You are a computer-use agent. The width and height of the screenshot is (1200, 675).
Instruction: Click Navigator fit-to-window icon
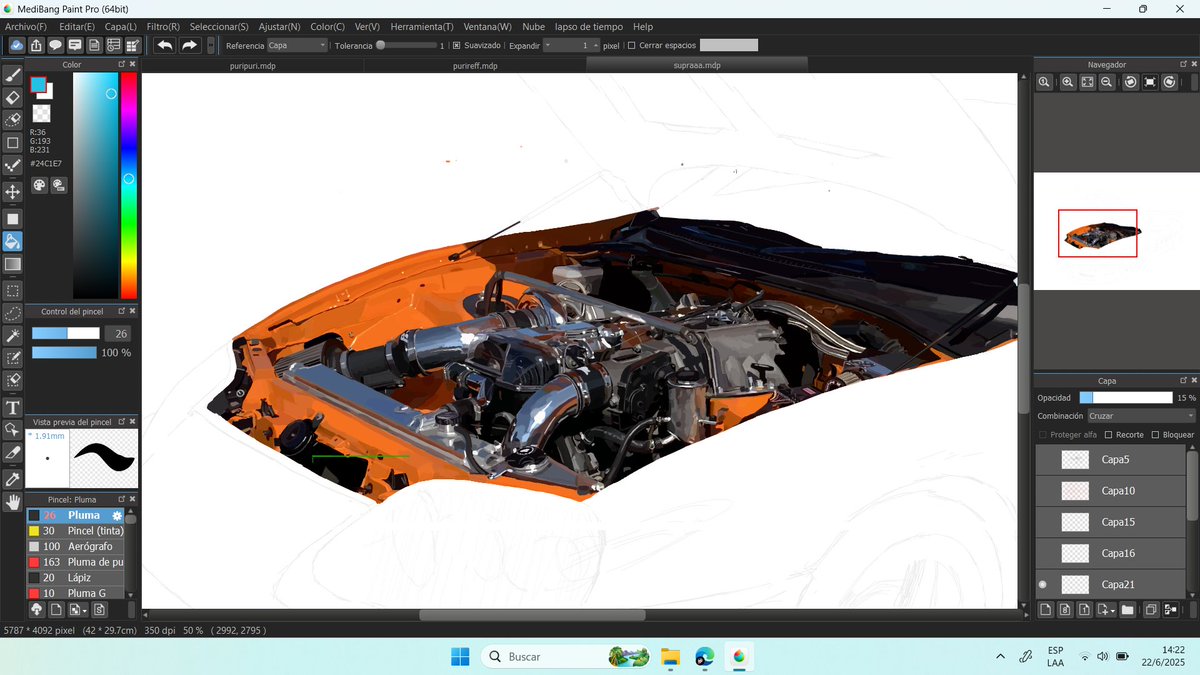click(1087, 82)
